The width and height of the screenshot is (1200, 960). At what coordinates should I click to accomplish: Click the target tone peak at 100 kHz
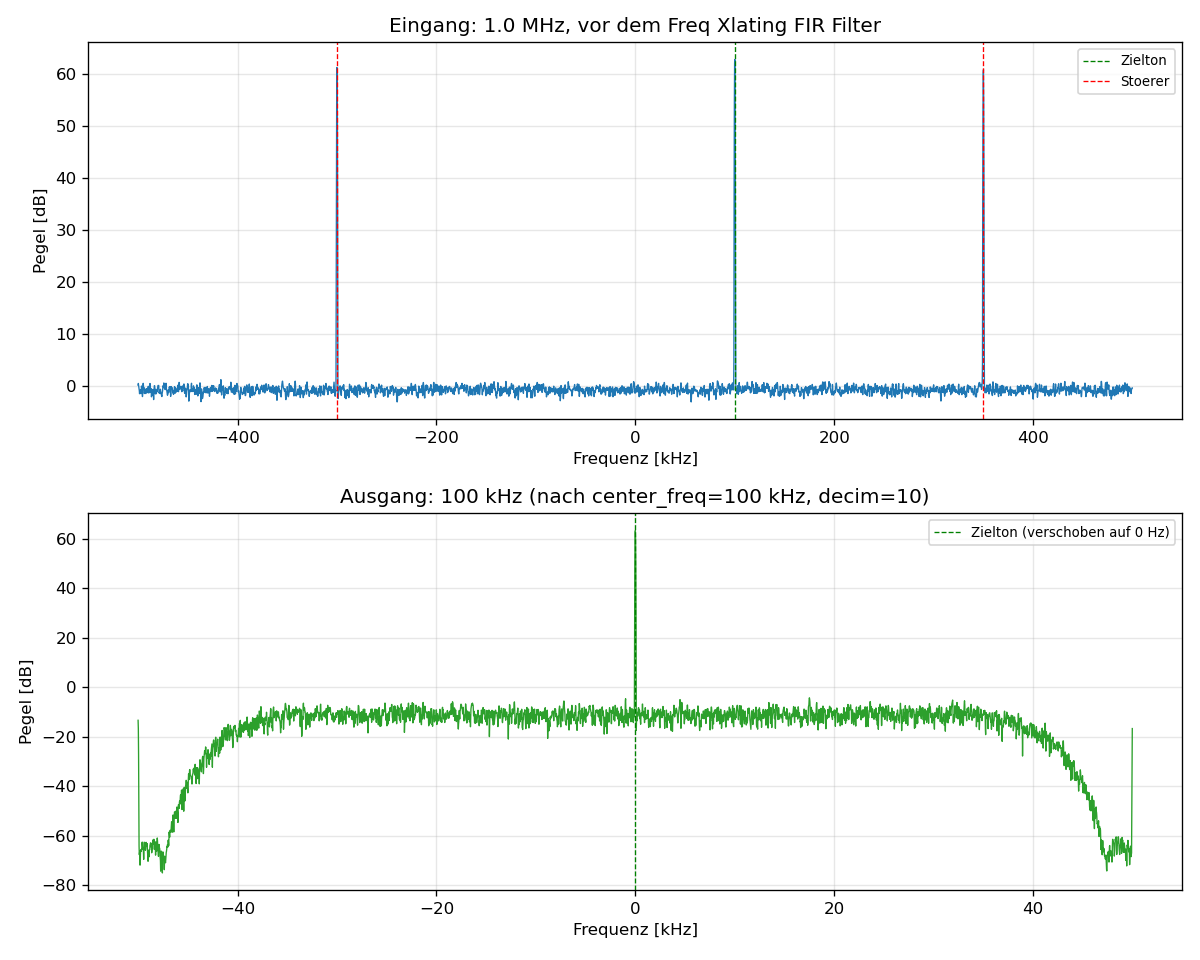coord(735,60)
